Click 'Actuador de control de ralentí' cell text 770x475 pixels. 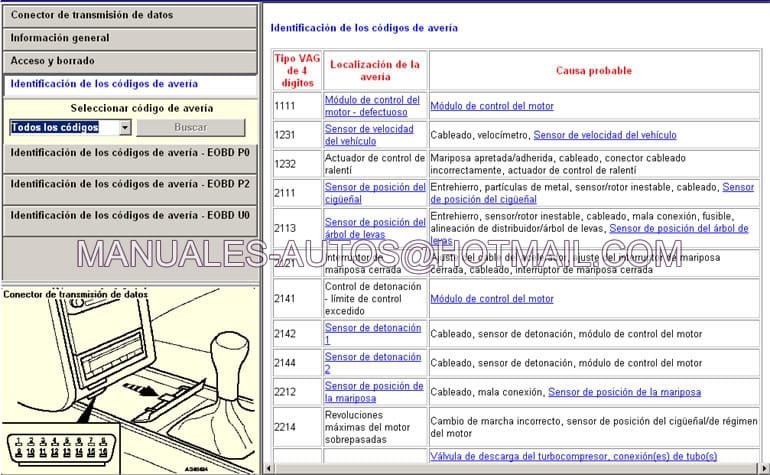click(x=375, y=164)
